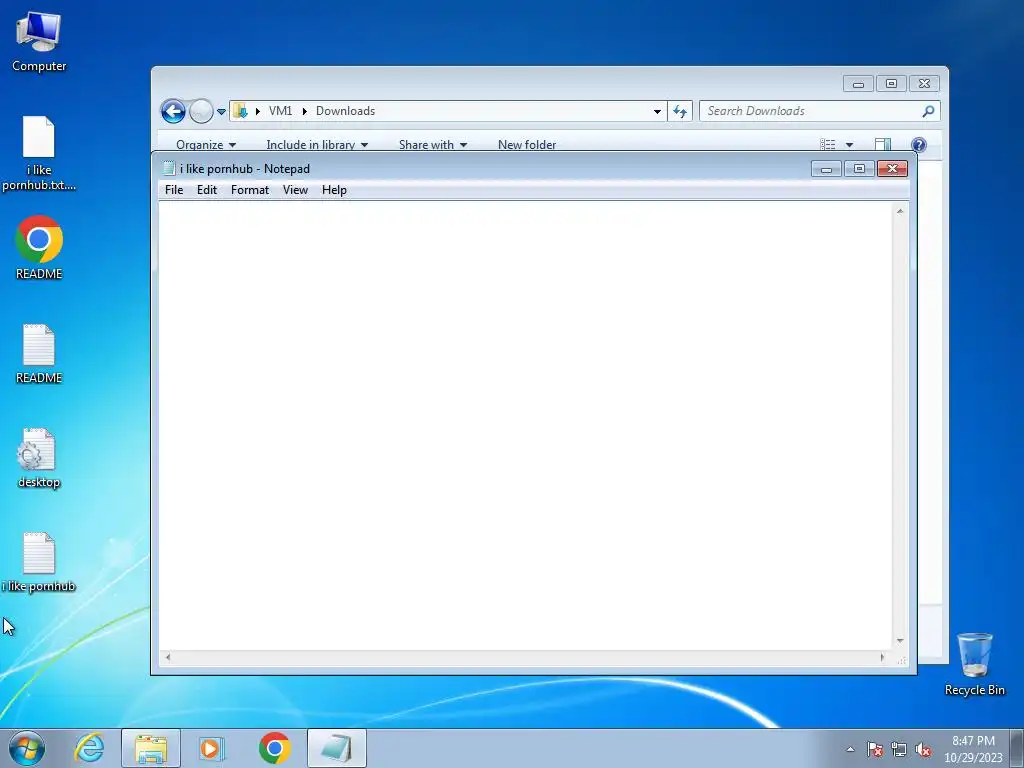This screenshot has height=768, width=1024.
Task: Launch Google Chrome from the taskbar
Action: tap(274, 748)
